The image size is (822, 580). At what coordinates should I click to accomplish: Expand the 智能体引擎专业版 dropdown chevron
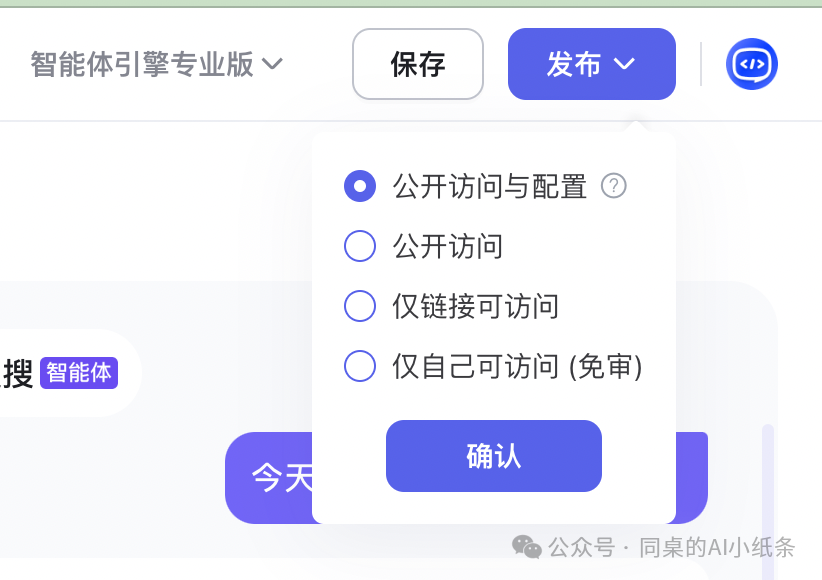272,63
